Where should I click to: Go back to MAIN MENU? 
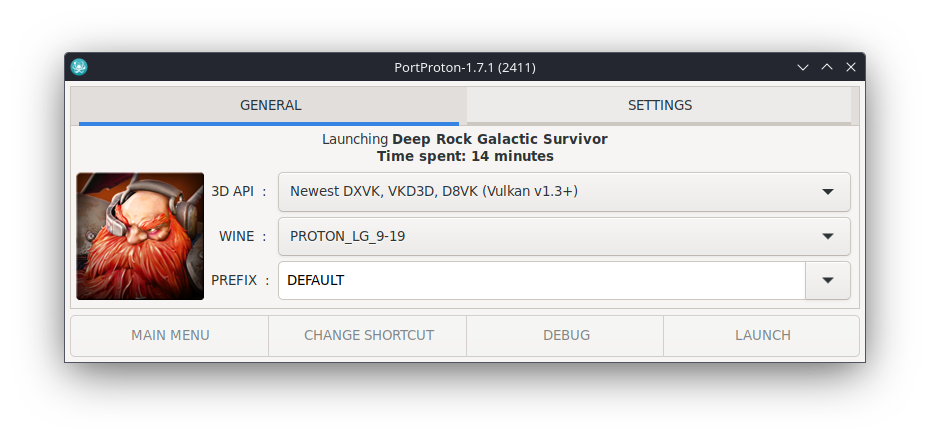point(170,335)
